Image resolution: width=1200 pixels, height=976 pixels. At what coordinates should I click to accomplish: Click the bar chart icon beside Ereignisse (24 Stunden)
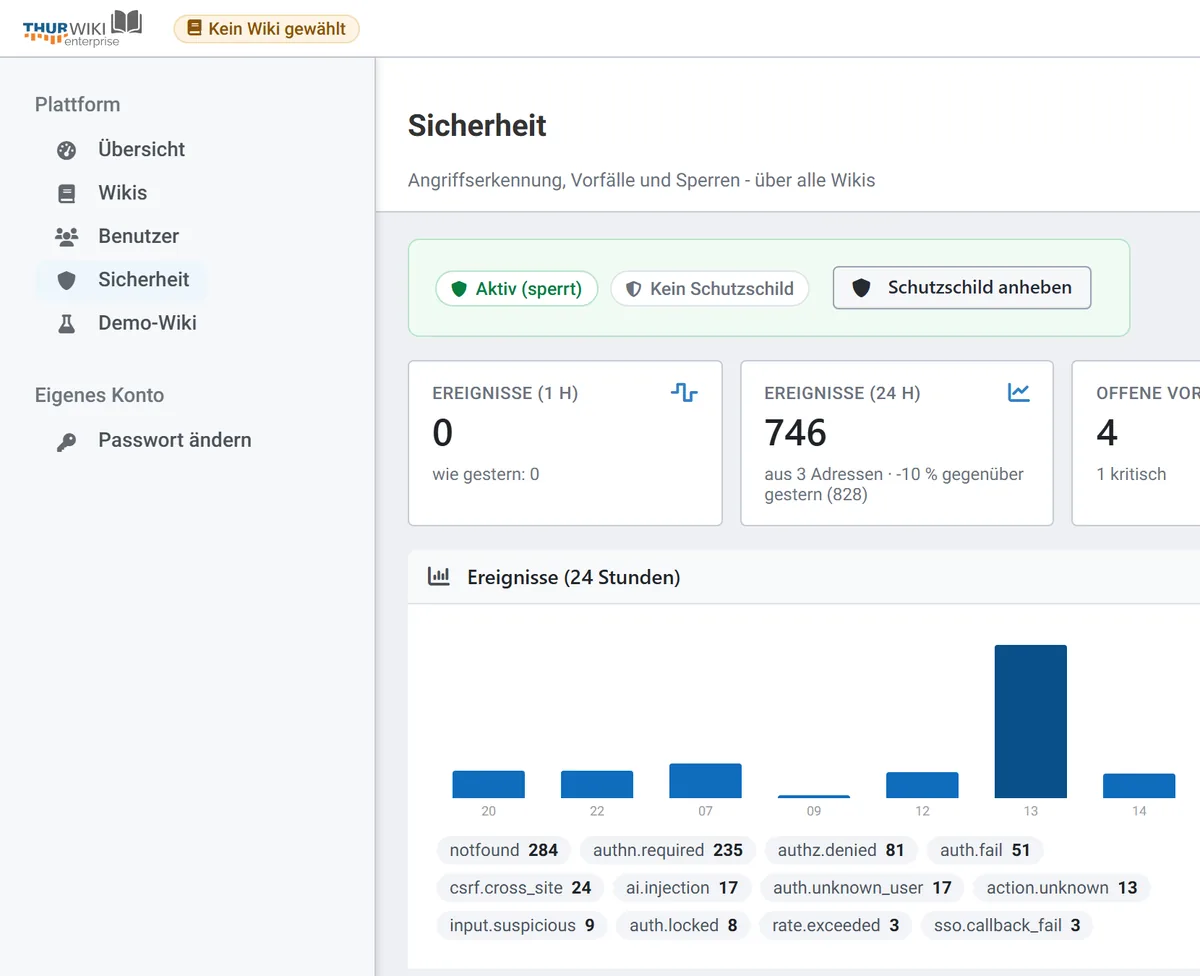pyautogui.click(x=438, y=576)
